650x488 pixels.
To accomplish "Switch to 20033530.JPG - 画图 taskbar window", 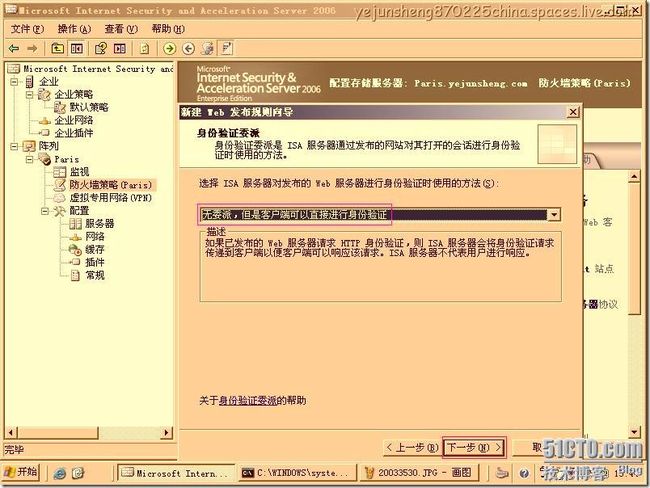I will [x=419, y=473].
